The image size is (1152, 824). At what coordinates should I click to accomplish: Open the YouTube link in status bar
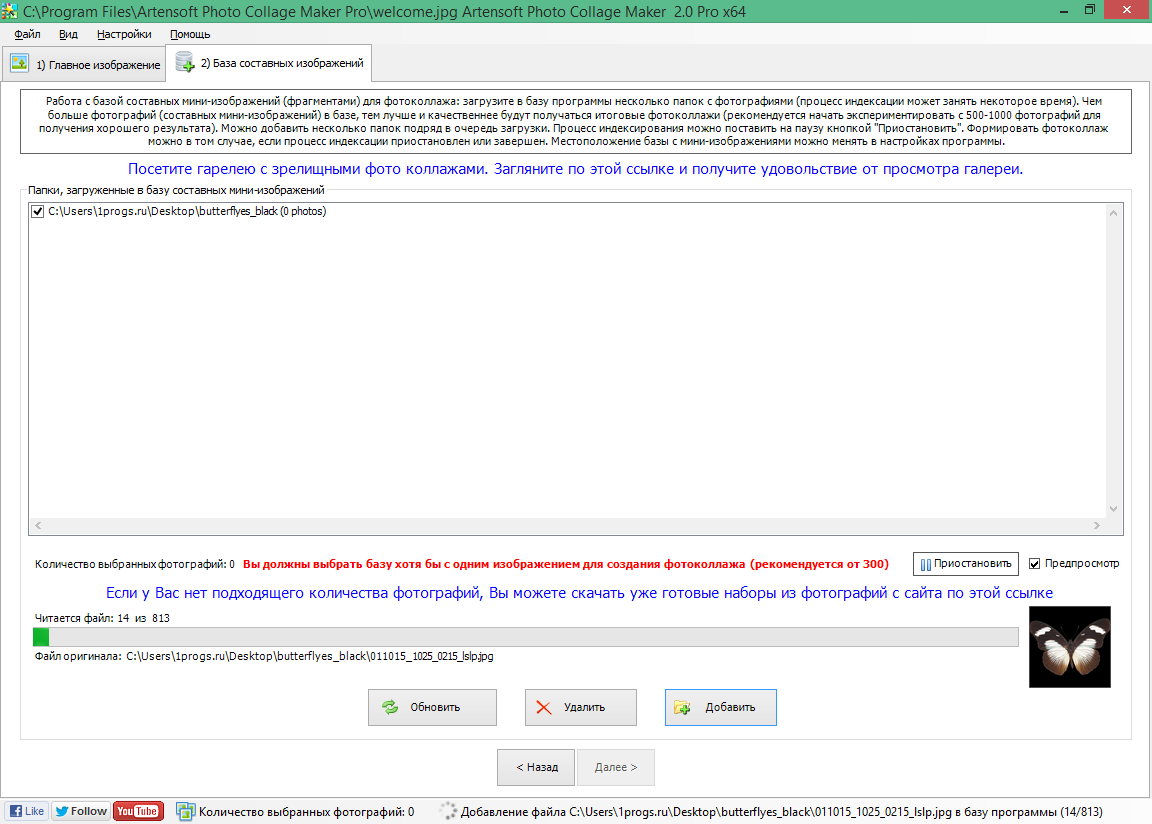pyautogui.click(x=138, y=812)
